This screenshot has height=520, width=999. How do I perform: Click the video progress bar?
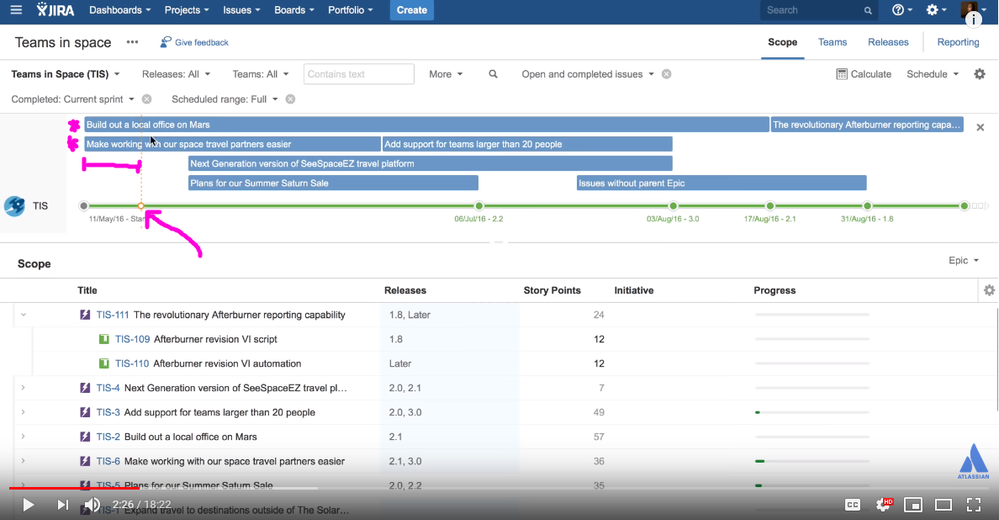click(x=500, y=488)
